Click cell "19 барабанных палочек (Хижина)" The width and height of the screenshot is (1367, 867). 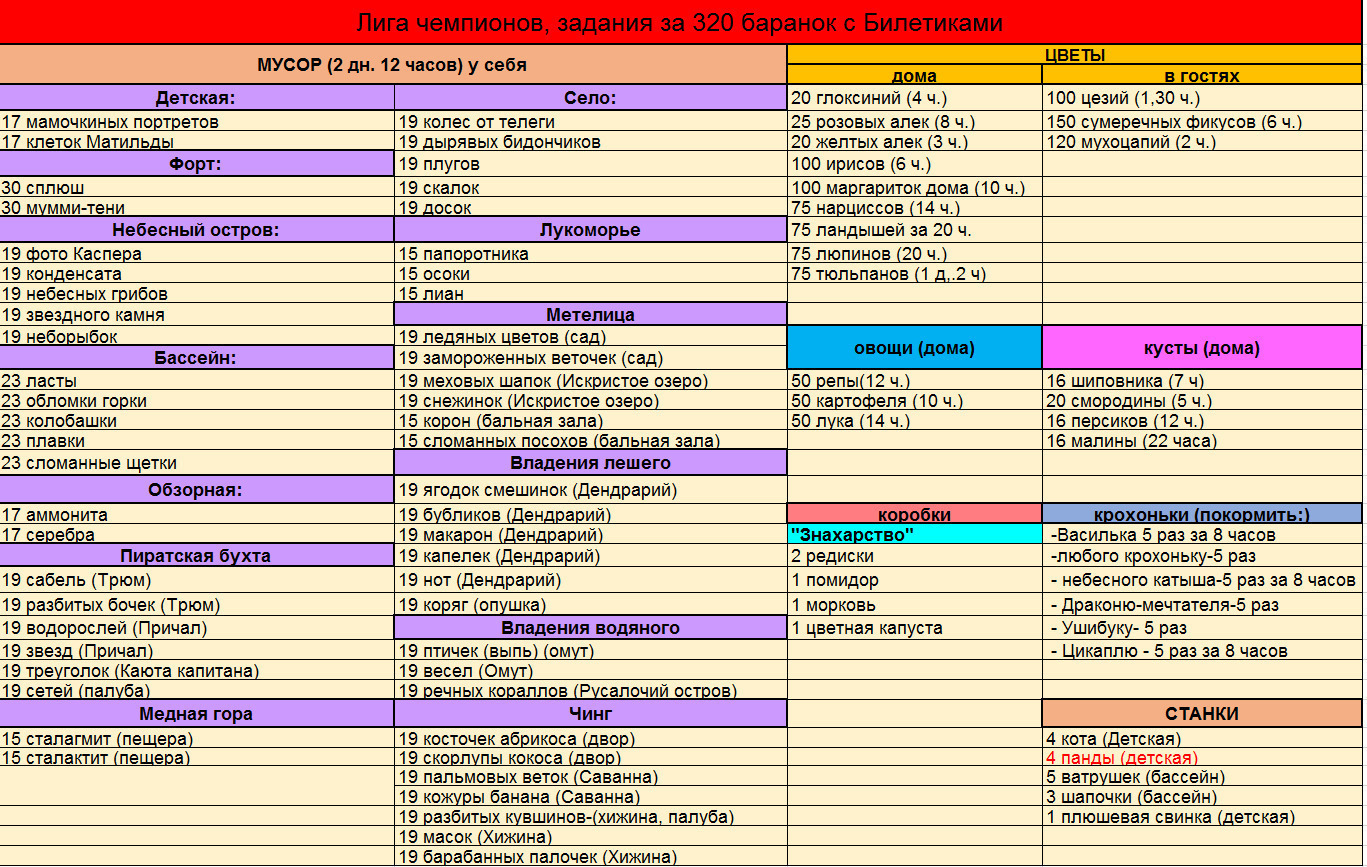click(x=590, y=857)
